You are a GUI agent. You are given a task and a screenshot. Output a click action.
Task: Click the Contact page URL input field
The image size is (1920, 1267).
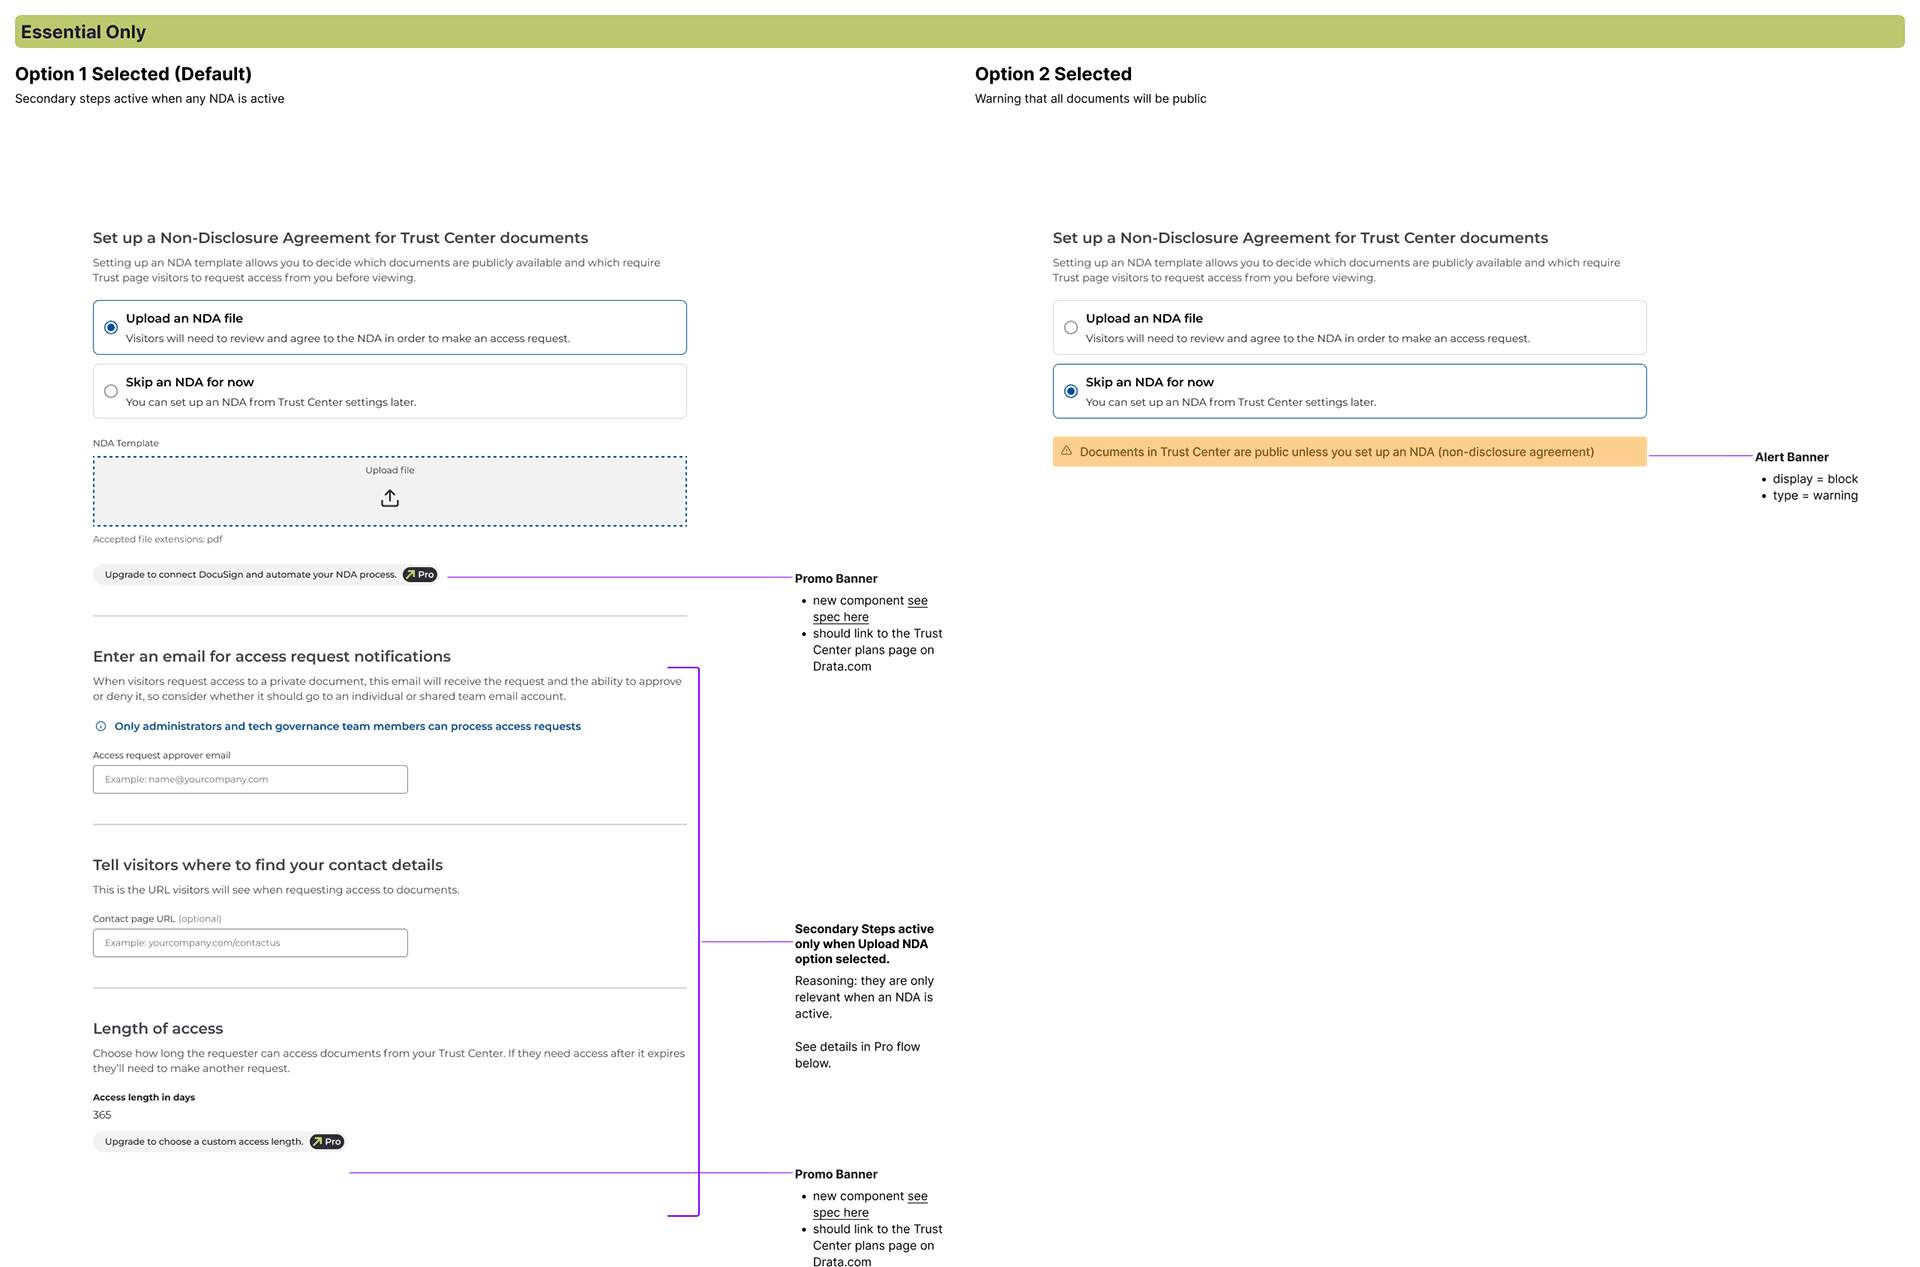coord(250,943)
